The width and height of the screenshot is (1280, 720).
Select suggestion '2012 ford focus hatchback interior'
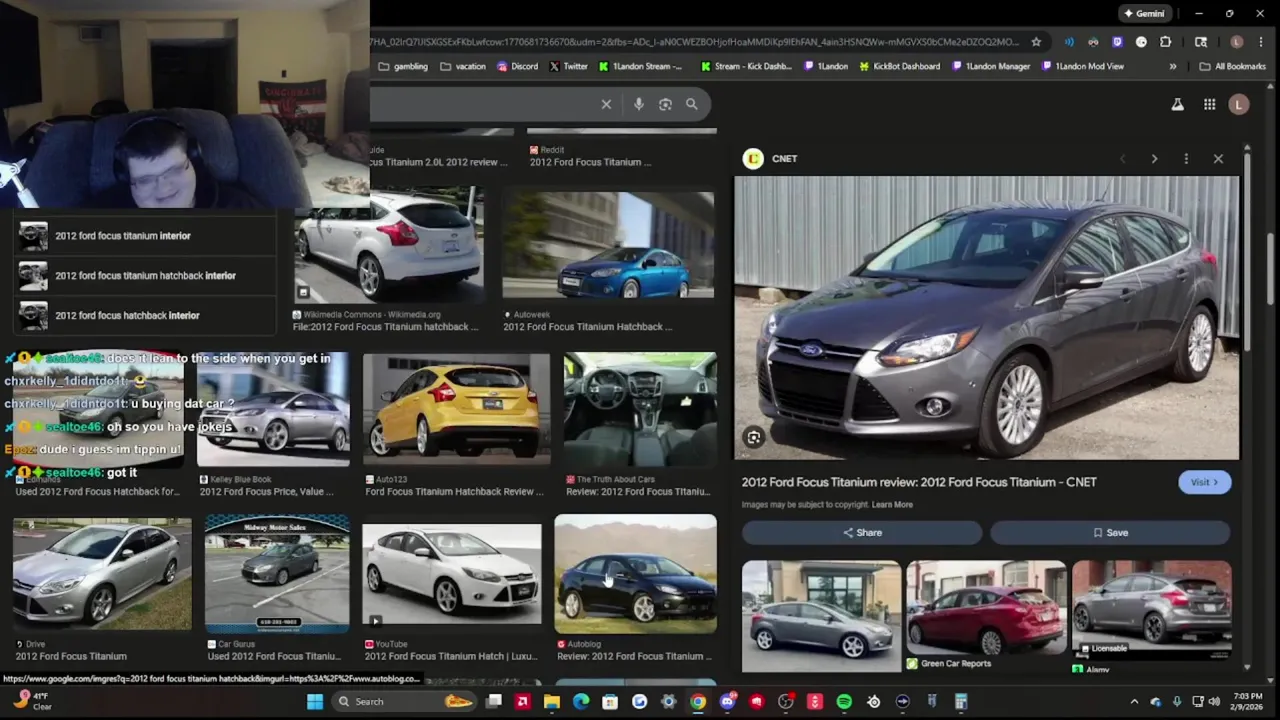[x=145, y=316]
